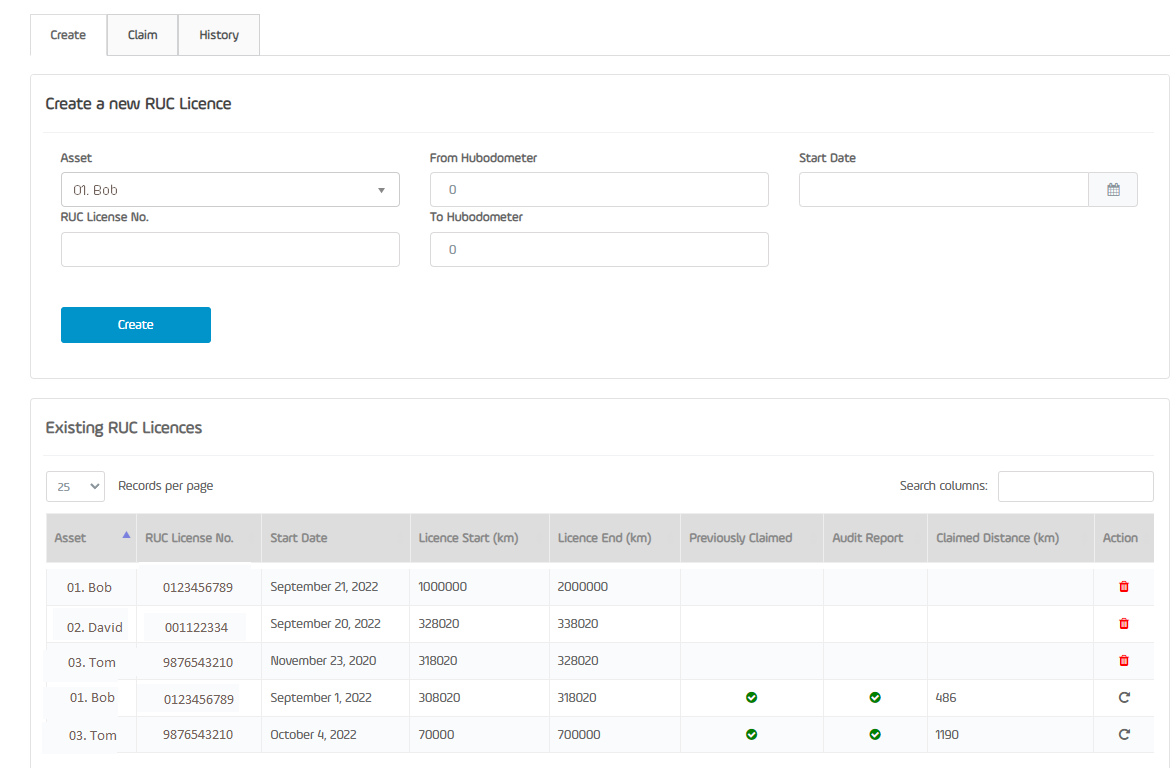Switch to the Create tab
The image size is (1172, 768).
pyautogui.click(x=68, y=35)
